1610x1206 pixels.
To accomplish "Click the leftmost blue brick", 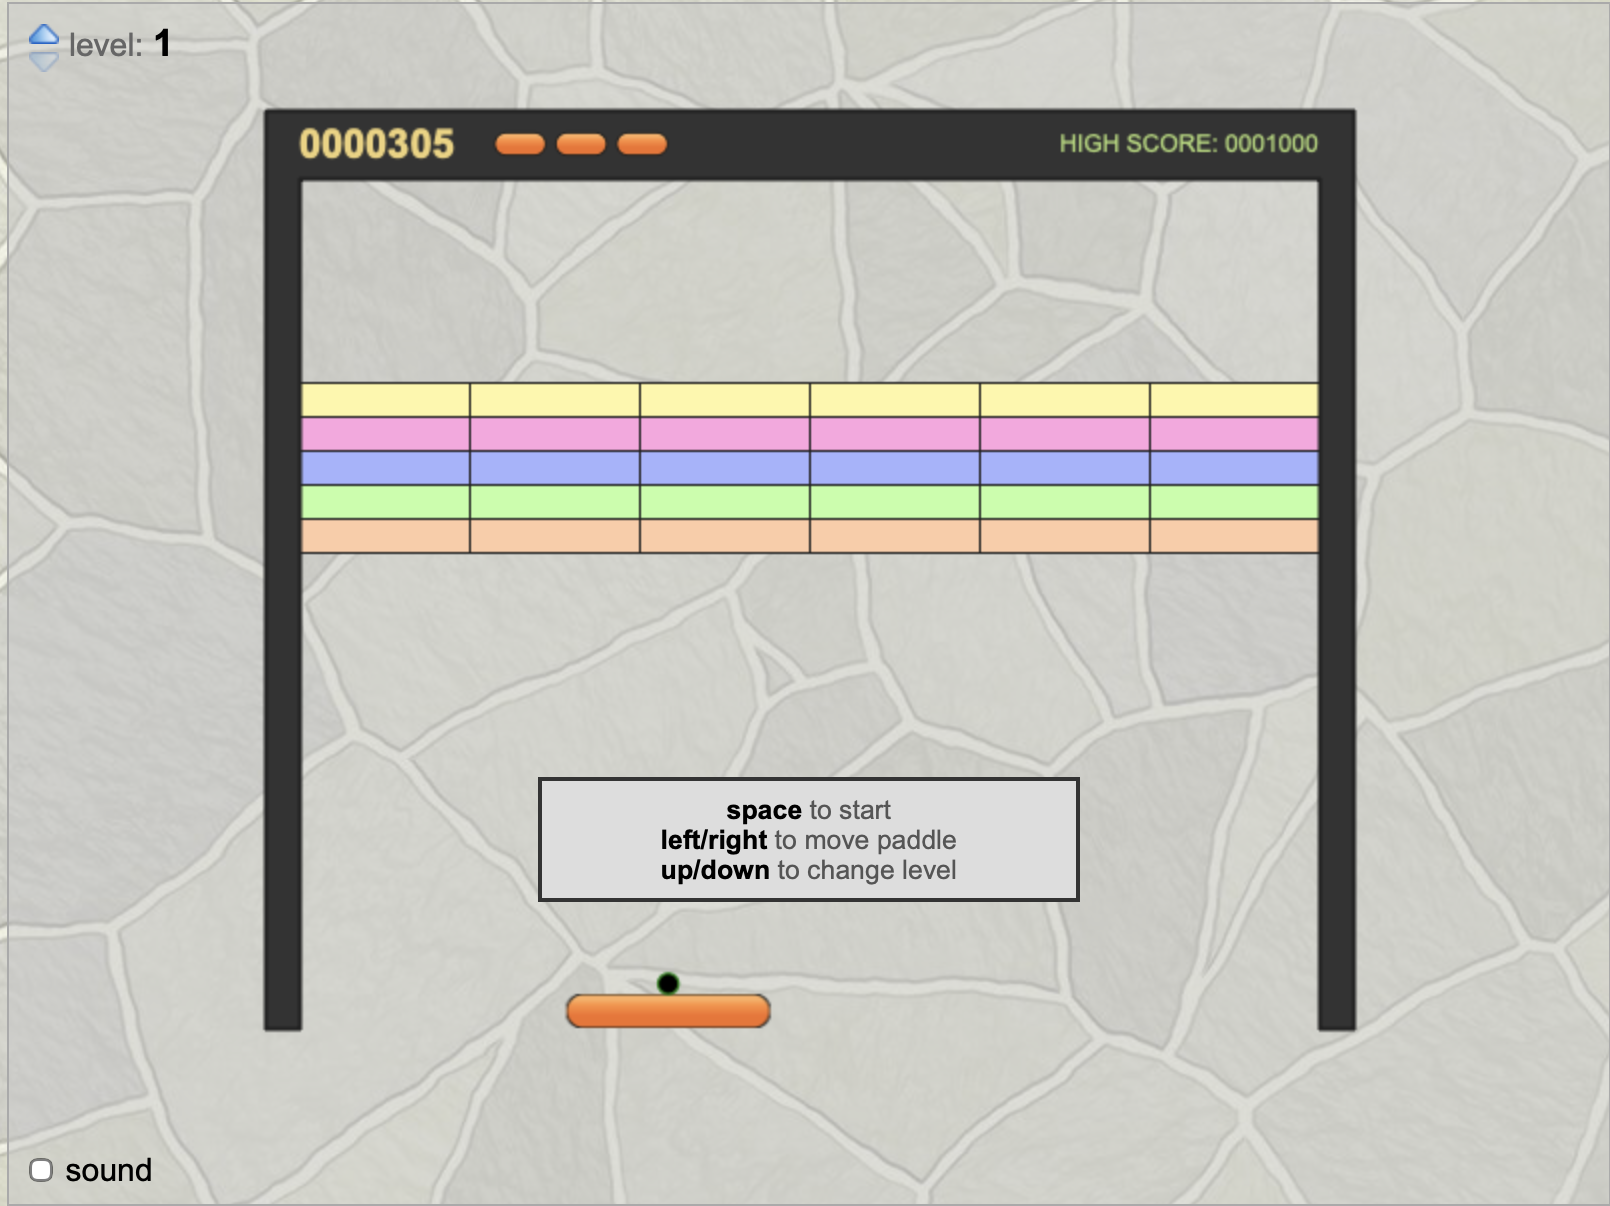I will point(386,468).
